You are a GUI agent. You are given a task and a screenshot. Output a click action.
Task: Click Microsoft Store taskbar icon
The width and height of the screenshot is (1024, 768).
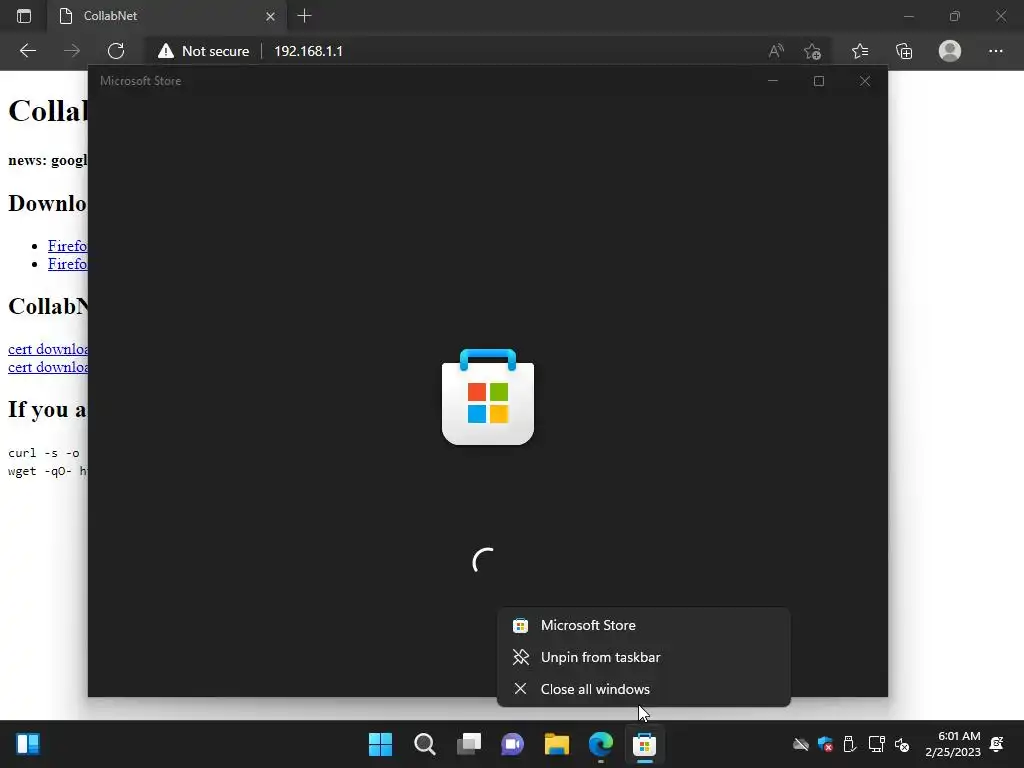(x=645, y=744)
